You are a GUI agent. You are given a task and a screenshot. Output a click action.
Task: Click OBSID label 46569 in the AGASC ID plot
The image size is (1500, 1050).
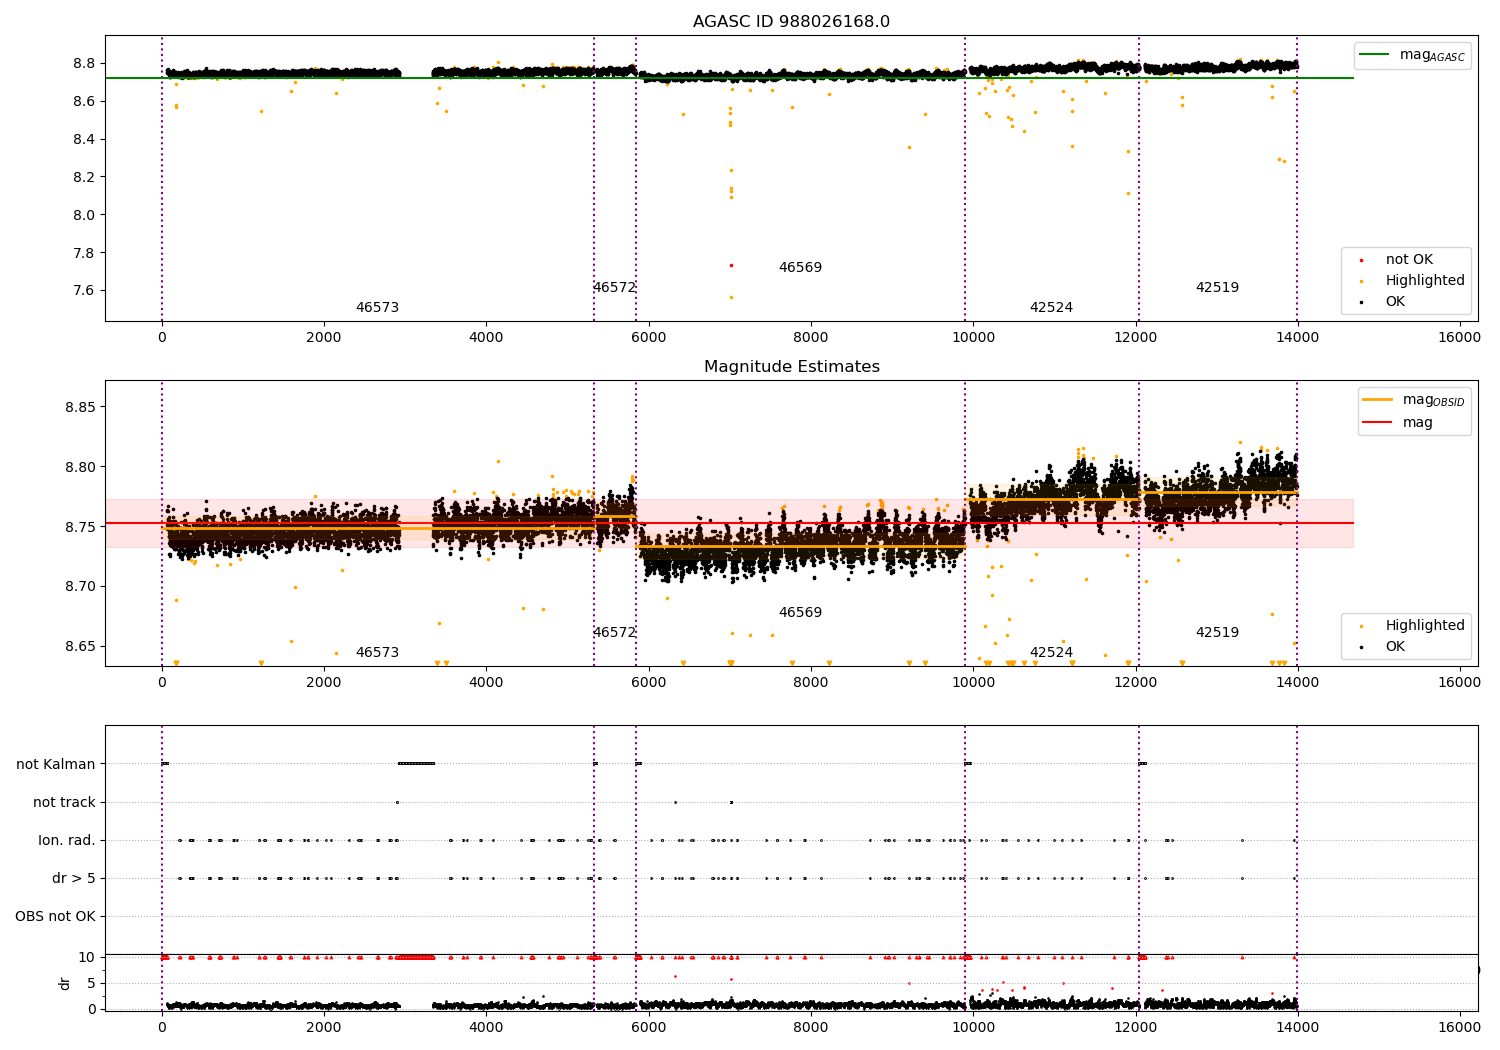[x=800, y=268]
